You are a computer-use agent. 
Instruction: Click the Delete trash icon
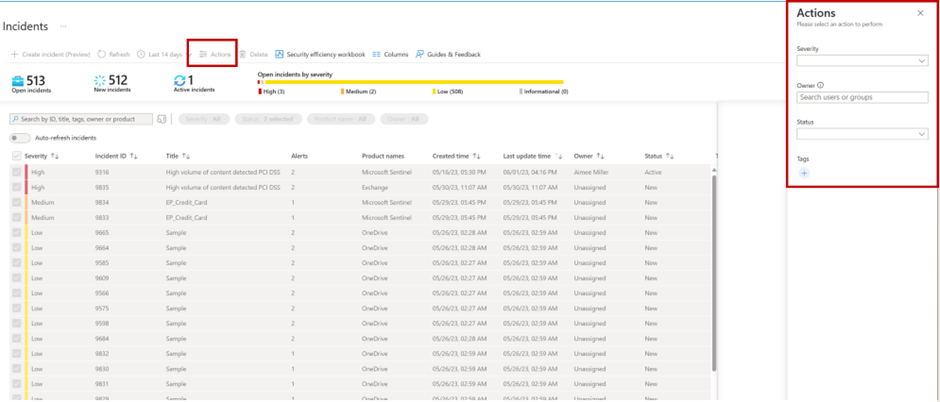243,55
